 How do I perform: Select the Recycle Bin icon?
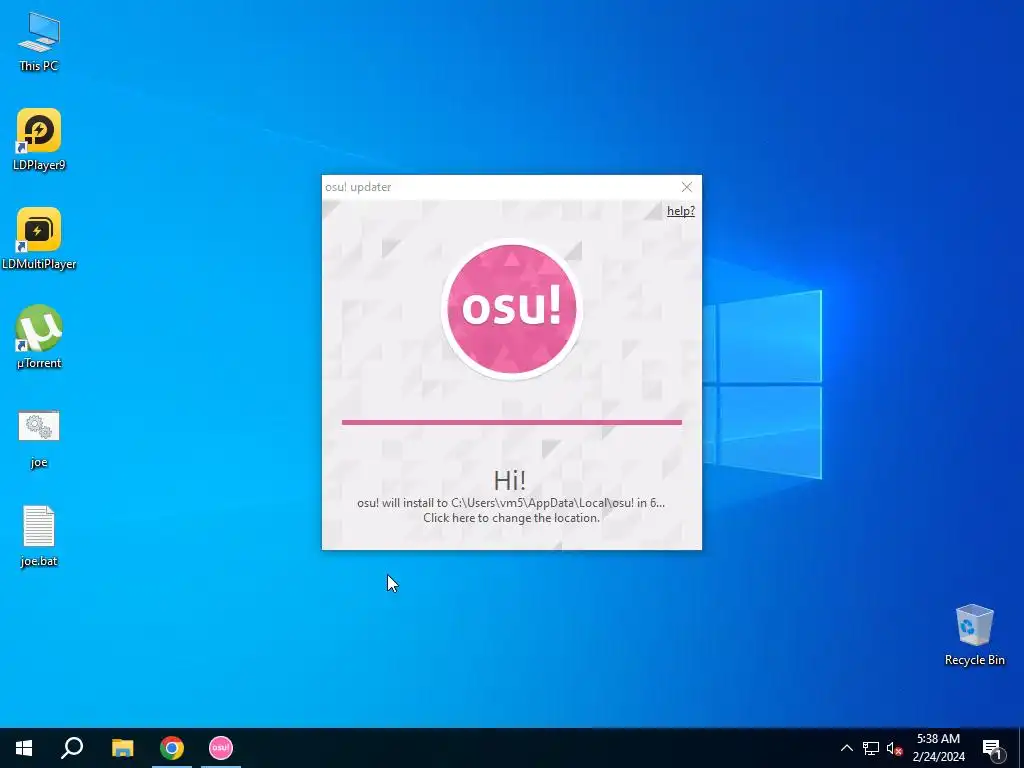coord(974,635)
